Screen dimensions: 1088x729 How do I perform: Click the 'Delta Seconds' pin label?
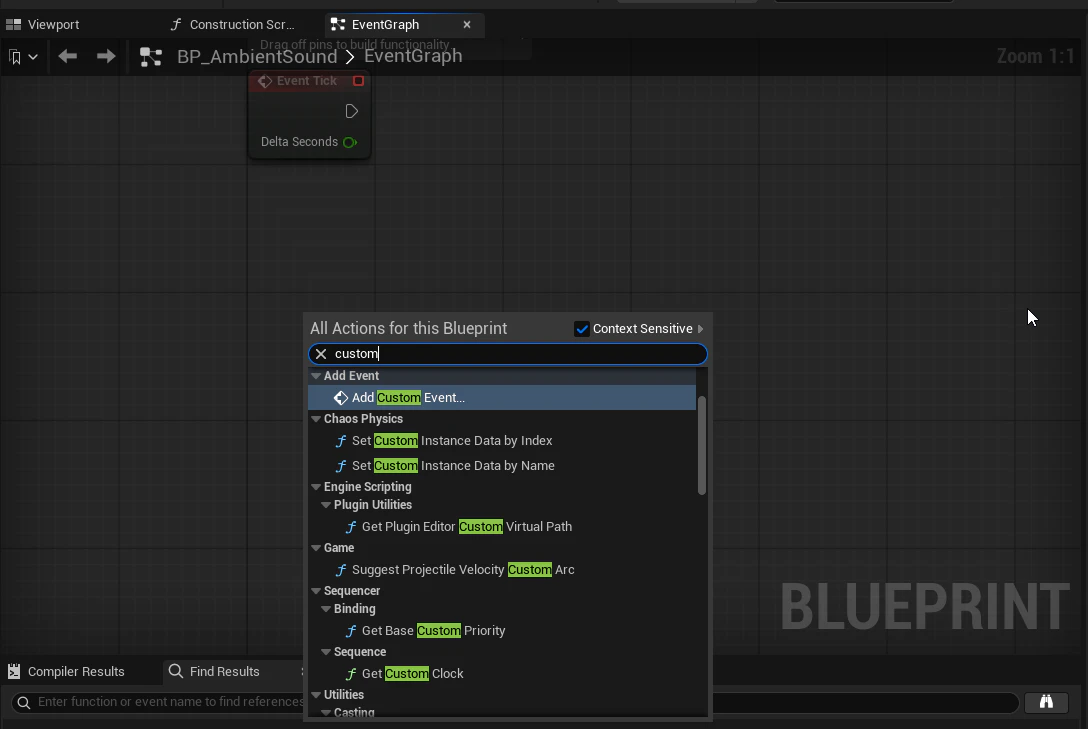pos(299,141)
